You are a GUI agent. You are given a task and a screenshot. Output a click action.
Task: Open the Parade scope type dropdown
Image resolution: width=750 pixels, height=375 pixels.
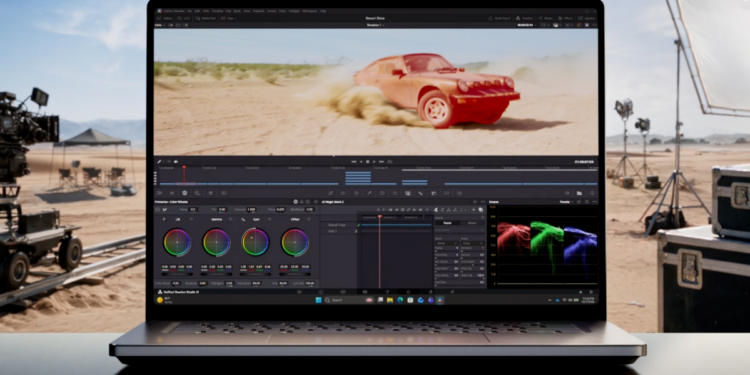(566, 202)
